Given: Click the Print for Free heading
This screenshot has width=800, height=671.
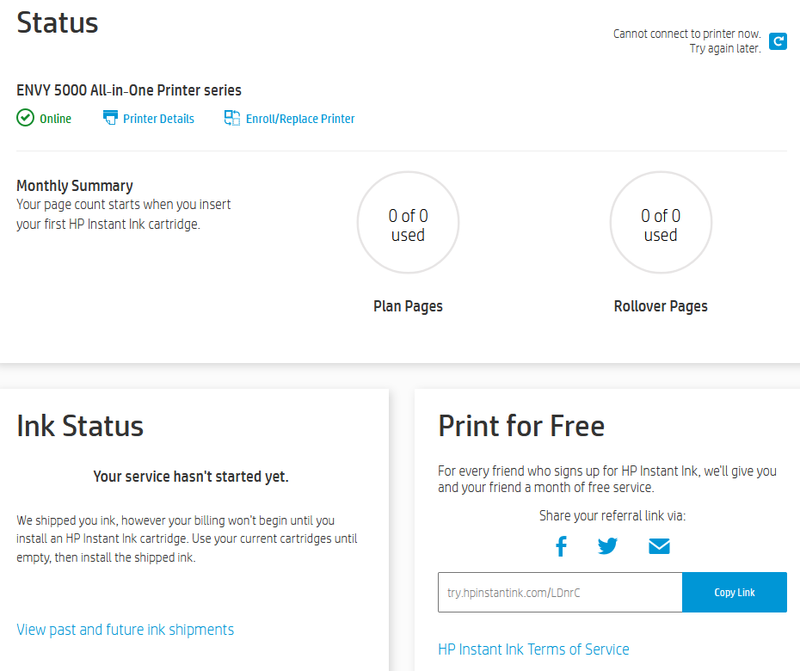Looking at the screenshot, I should (521, 426).
